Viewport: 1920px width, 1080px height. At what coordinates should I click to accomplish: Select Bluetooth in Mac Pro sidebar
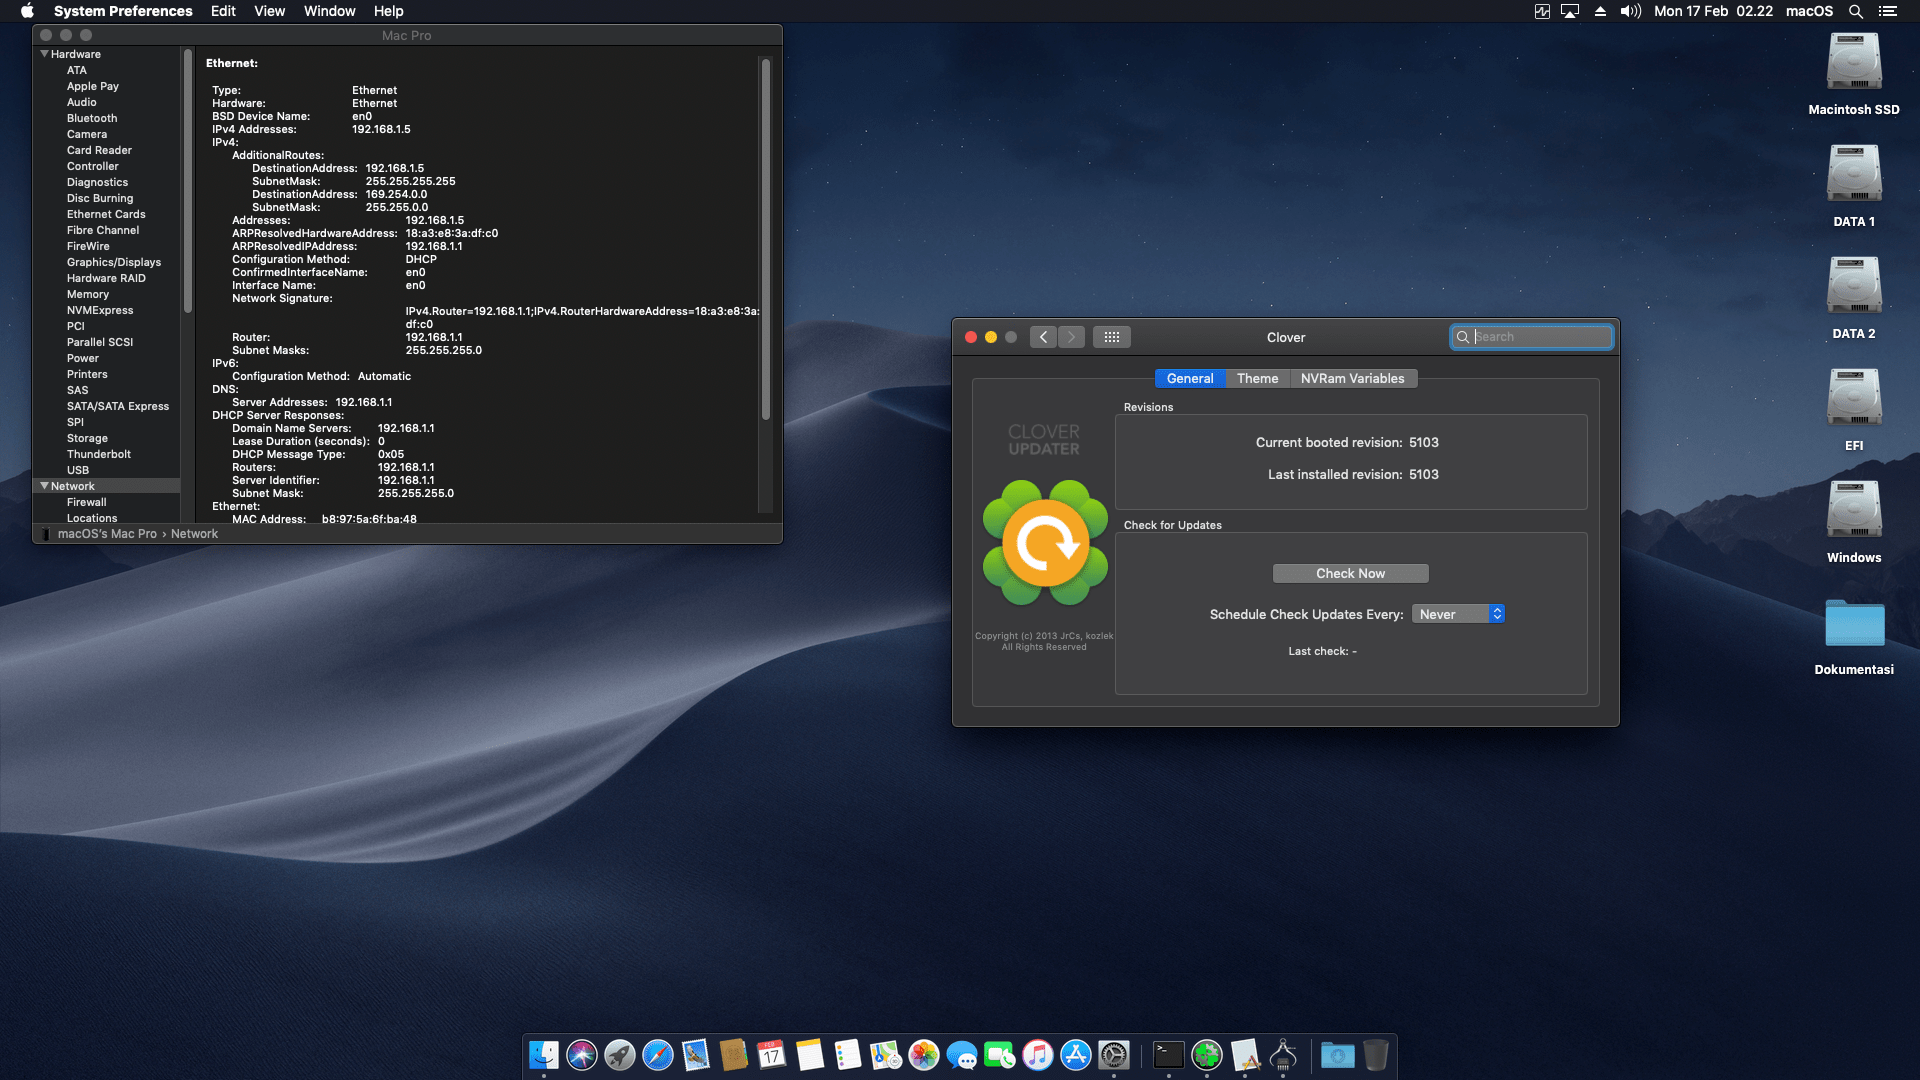pyautogui.click(x=92, y=118)
